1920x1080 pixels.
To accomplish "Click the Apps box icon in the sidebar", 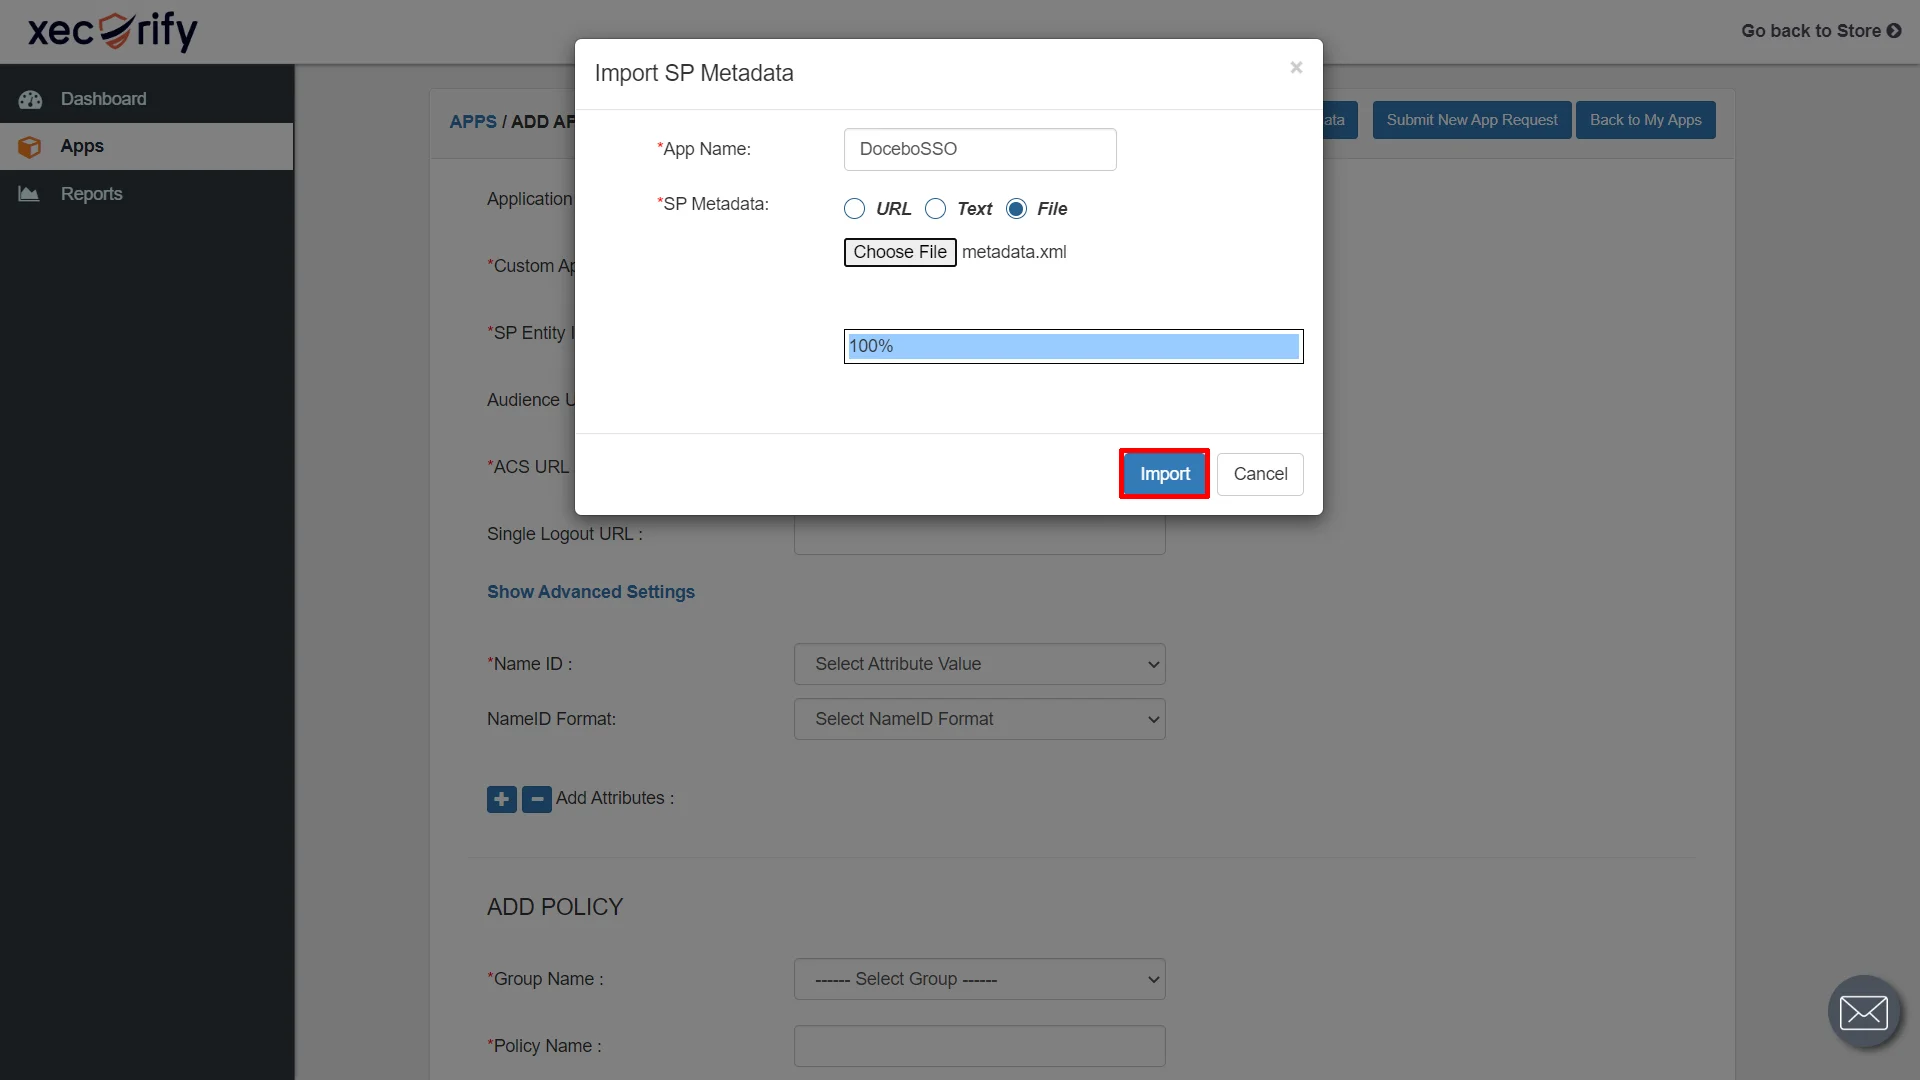I will (x=30, y=146).
